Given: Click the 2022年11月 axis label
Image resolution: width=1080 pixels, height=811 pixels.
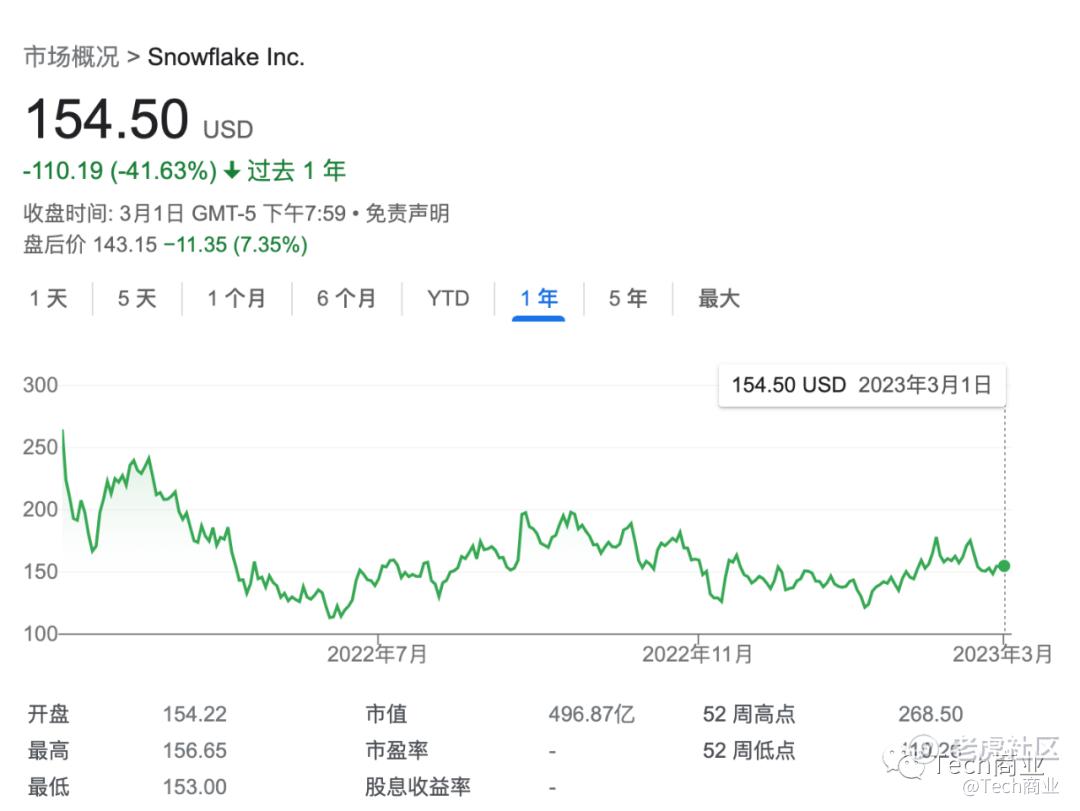Looking at the screenshot, I should (x=697, y=654).
